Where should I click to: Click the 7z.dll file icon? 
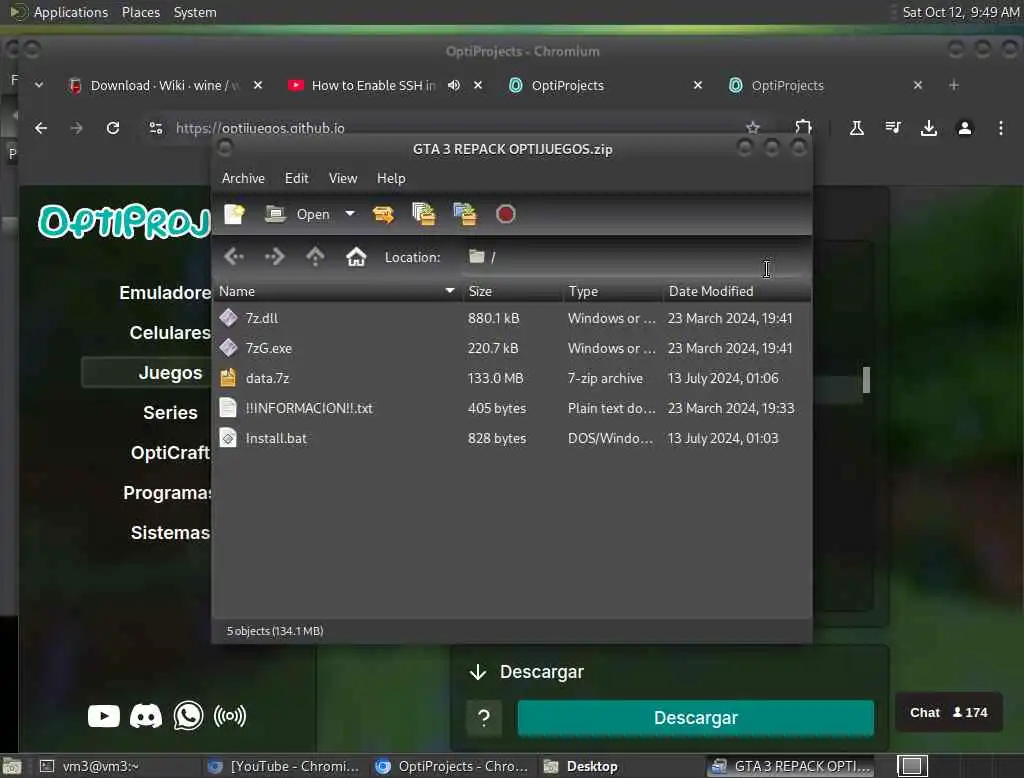(x=228, y=318)
